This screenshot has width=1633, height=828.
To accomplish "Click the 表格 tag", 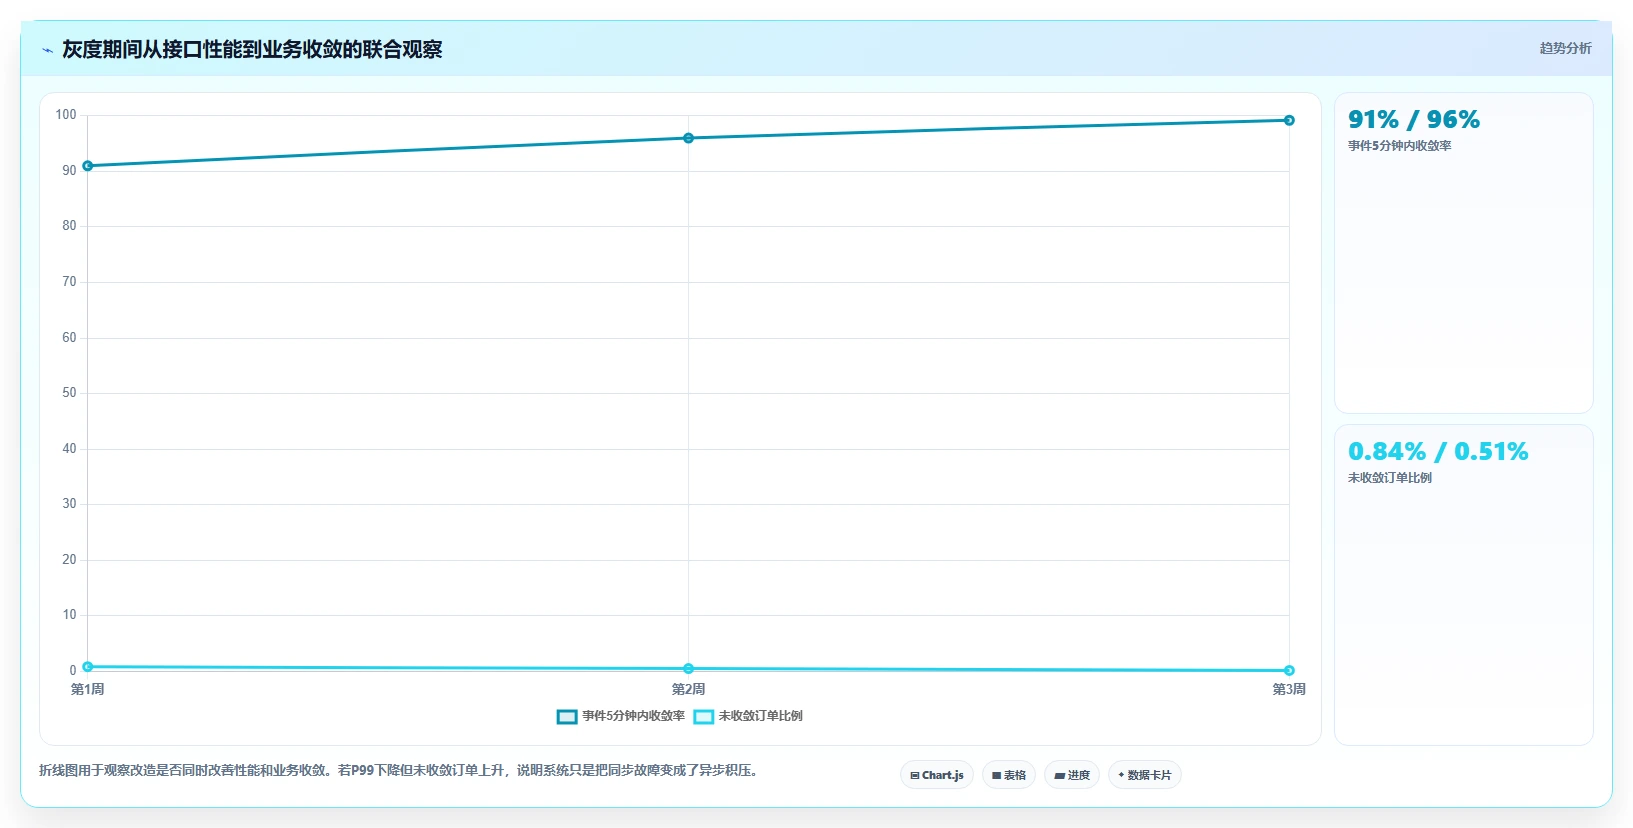I will click(1009, 775).
